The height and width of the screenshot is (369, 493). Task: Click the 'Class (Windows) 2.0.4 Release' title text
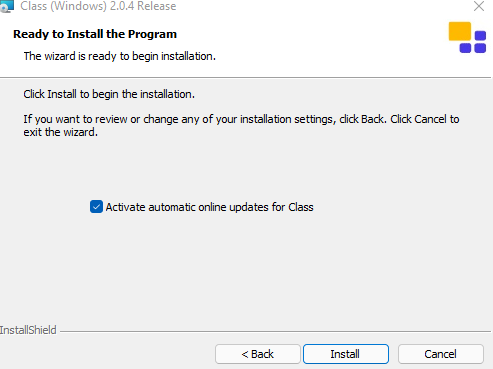click(x=98, y=6)
